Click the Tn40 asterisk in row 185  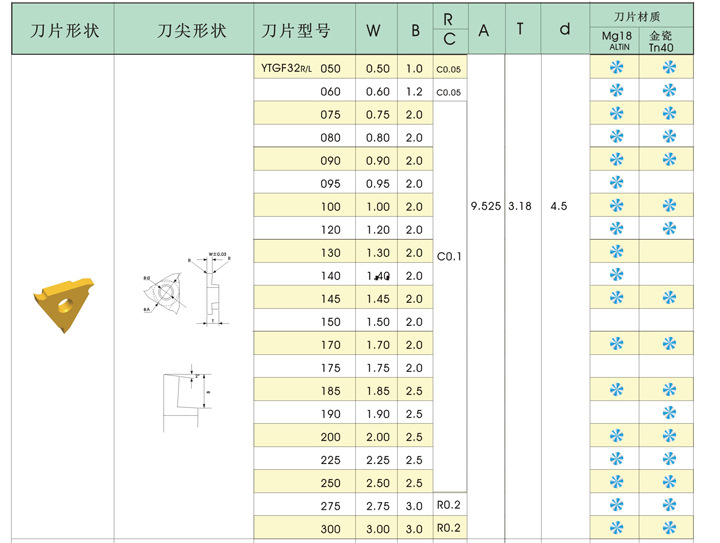point(669,390)
